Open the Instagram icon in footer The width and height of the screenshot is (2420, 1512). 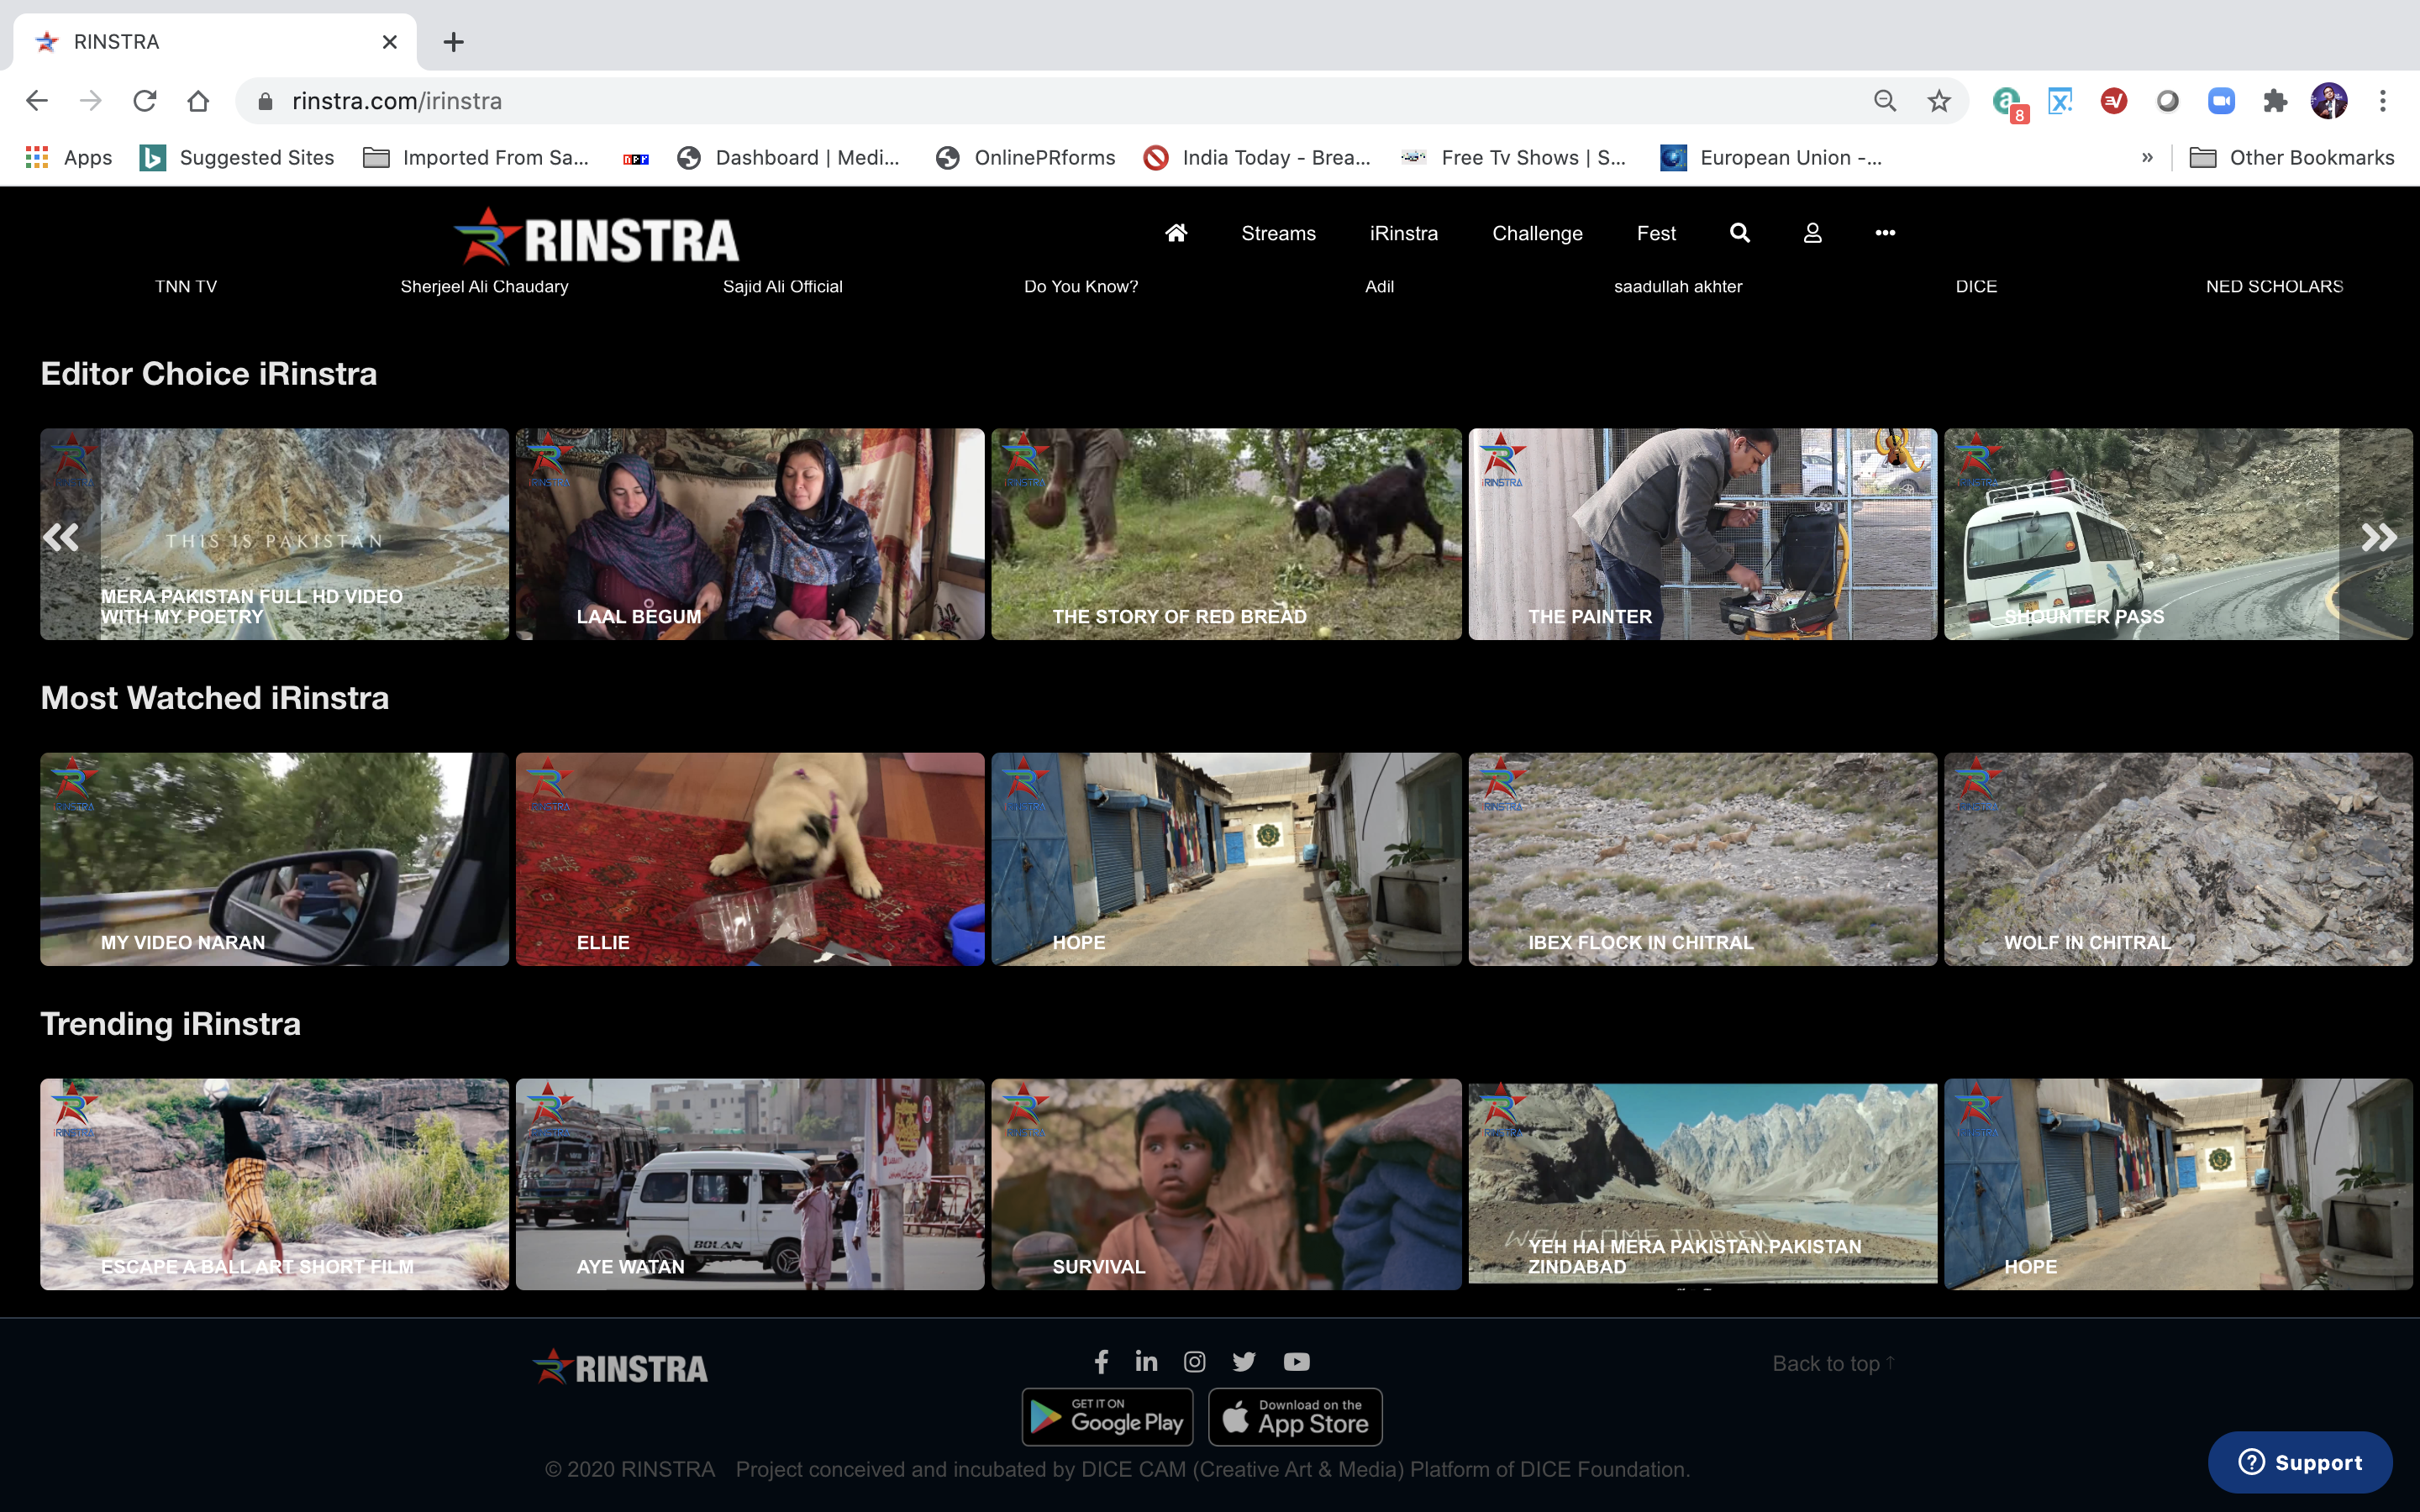(1194, 1361)
